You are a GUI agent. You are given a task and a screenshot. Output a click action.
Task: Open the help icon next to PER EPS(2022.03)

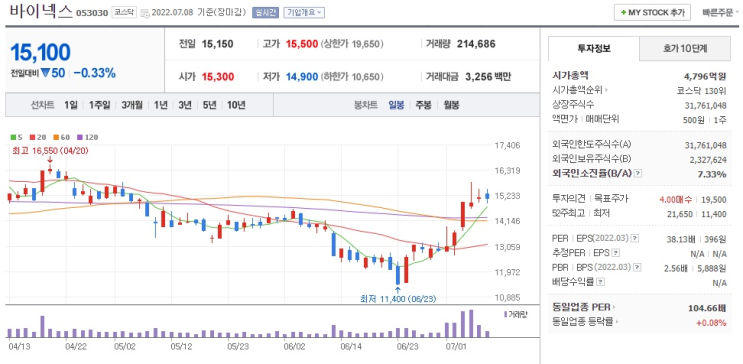click(635, 239)
